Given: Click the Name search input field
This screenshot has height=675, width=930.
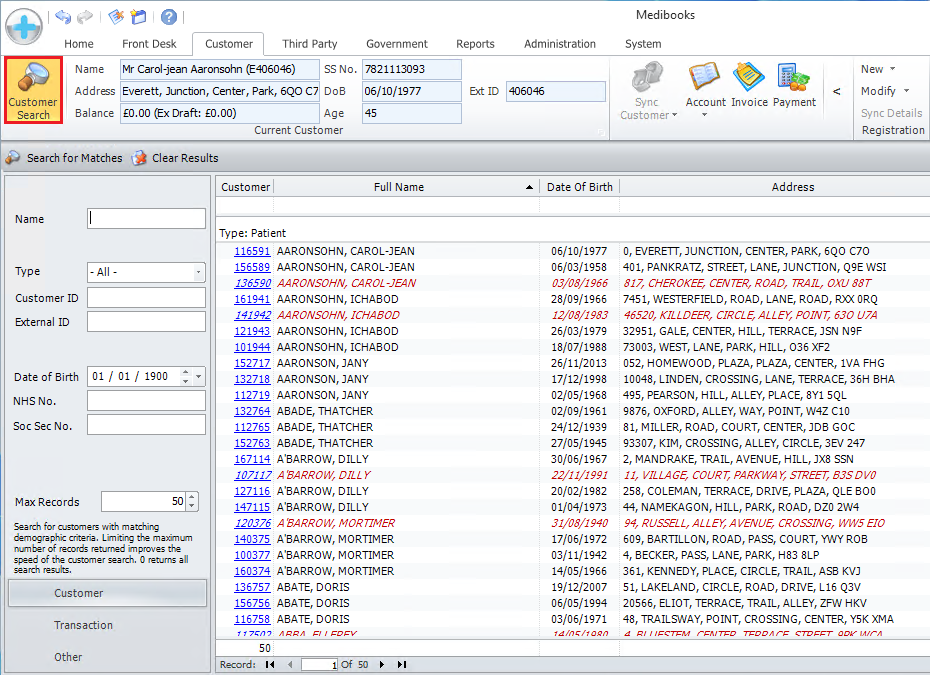Looking at the screenshot, I should point(146,219).
